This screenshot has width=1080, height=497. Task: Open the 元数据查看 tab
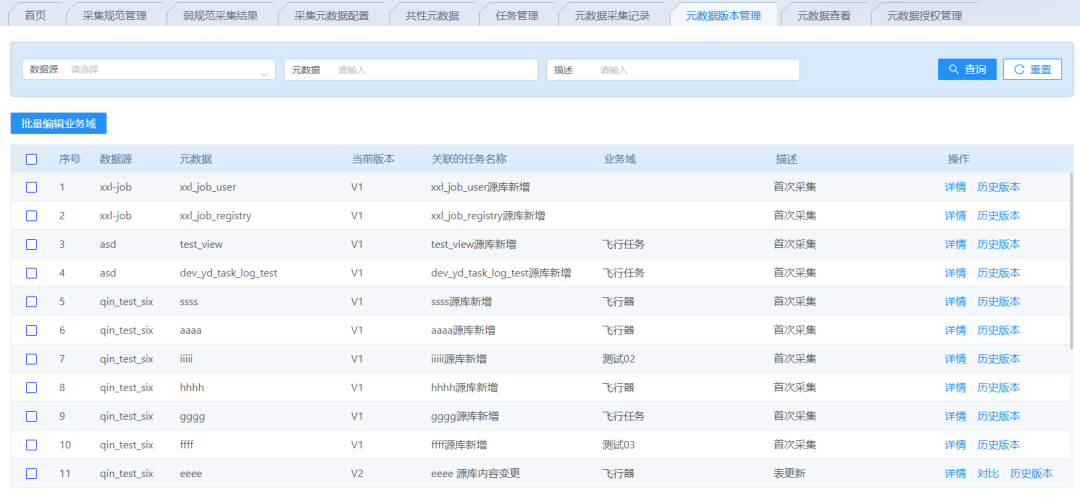pos(823,16)
